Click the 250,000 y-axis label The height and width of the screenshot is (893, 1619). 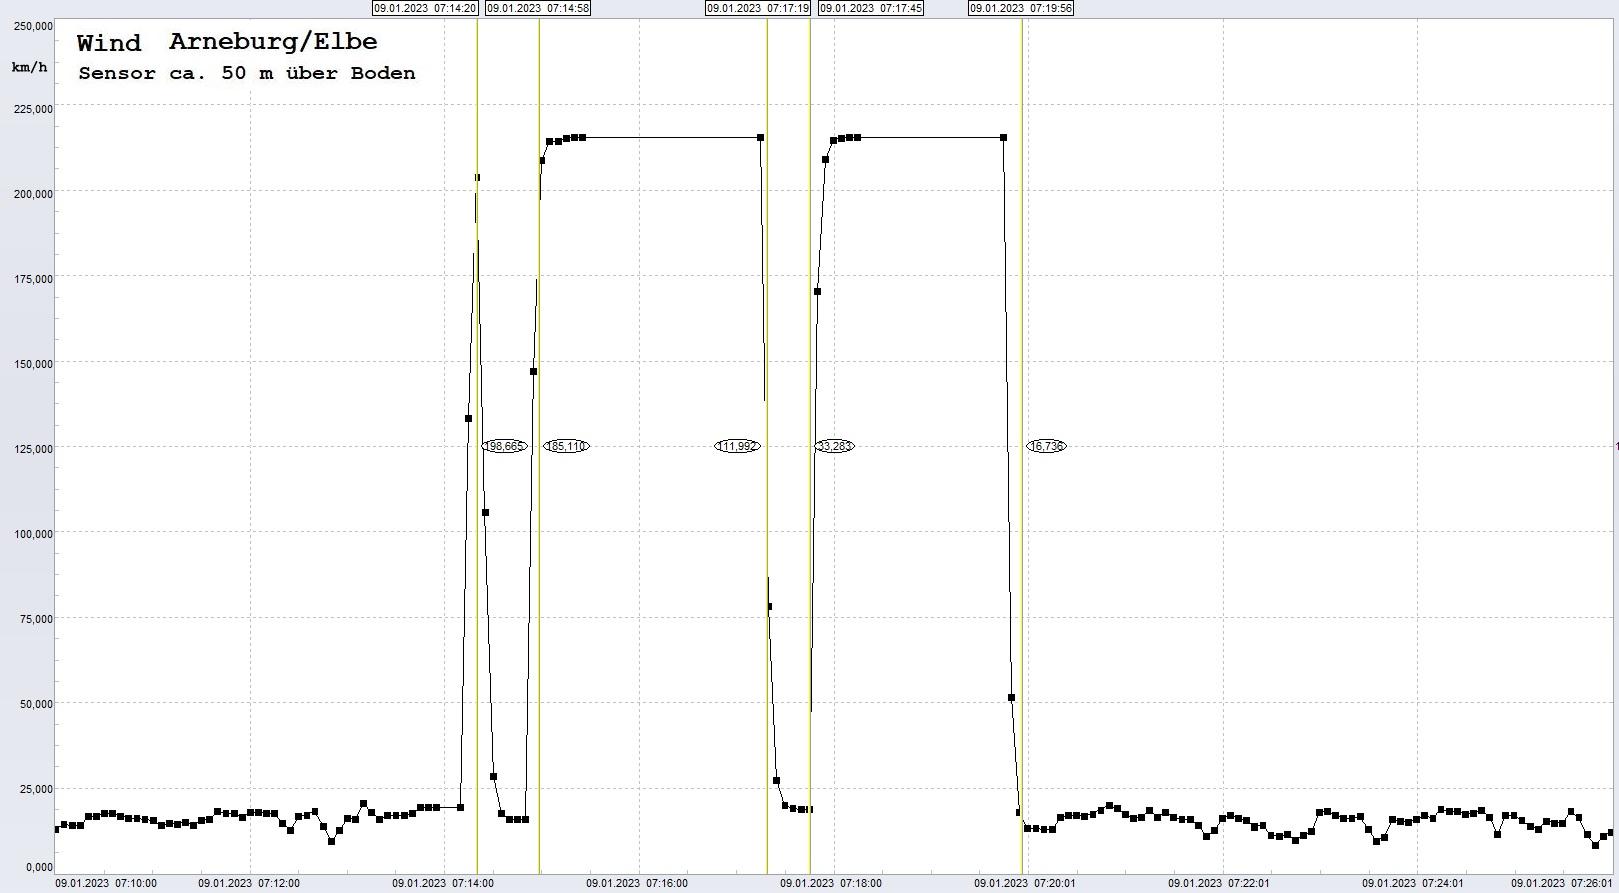33,26
